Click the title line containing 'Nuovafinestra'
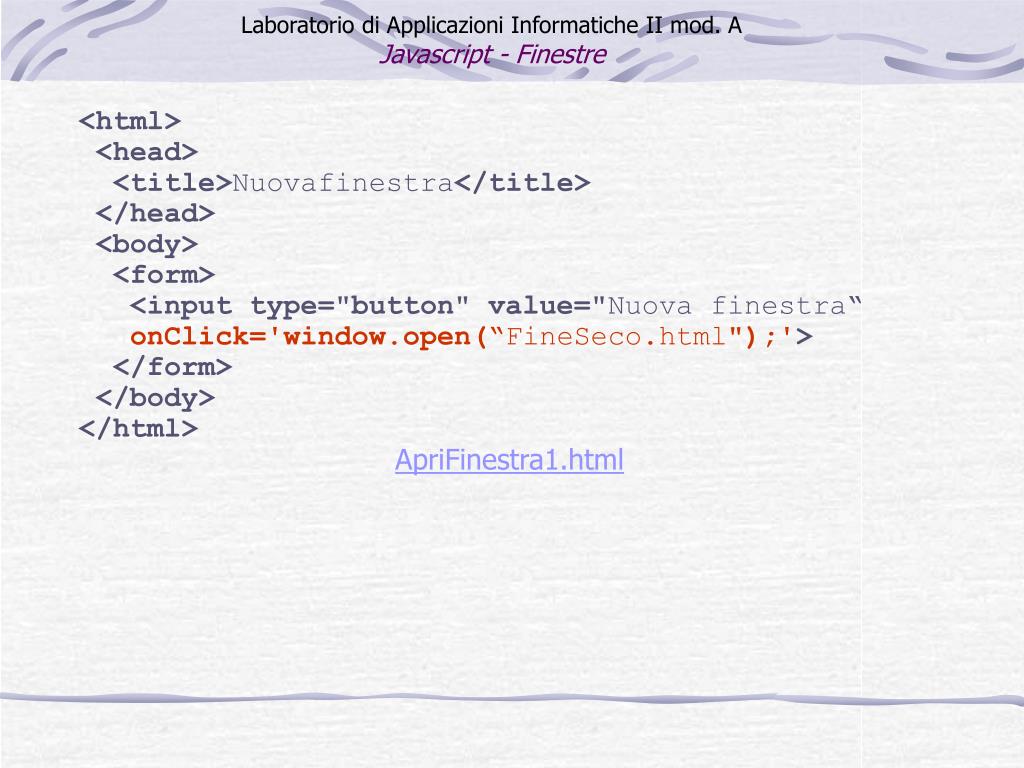Viewport: 1024px width, 768px height. (x=351, y=183)
